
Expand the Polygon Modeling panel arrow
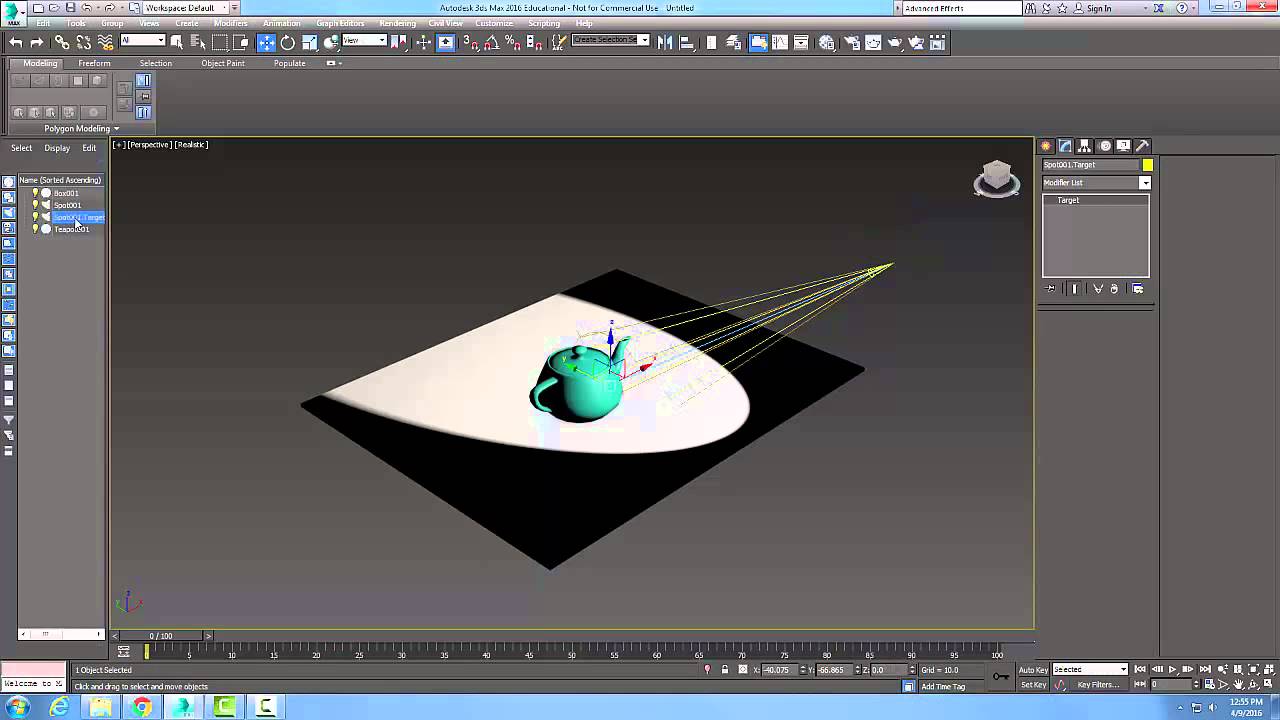click(116, 128)
